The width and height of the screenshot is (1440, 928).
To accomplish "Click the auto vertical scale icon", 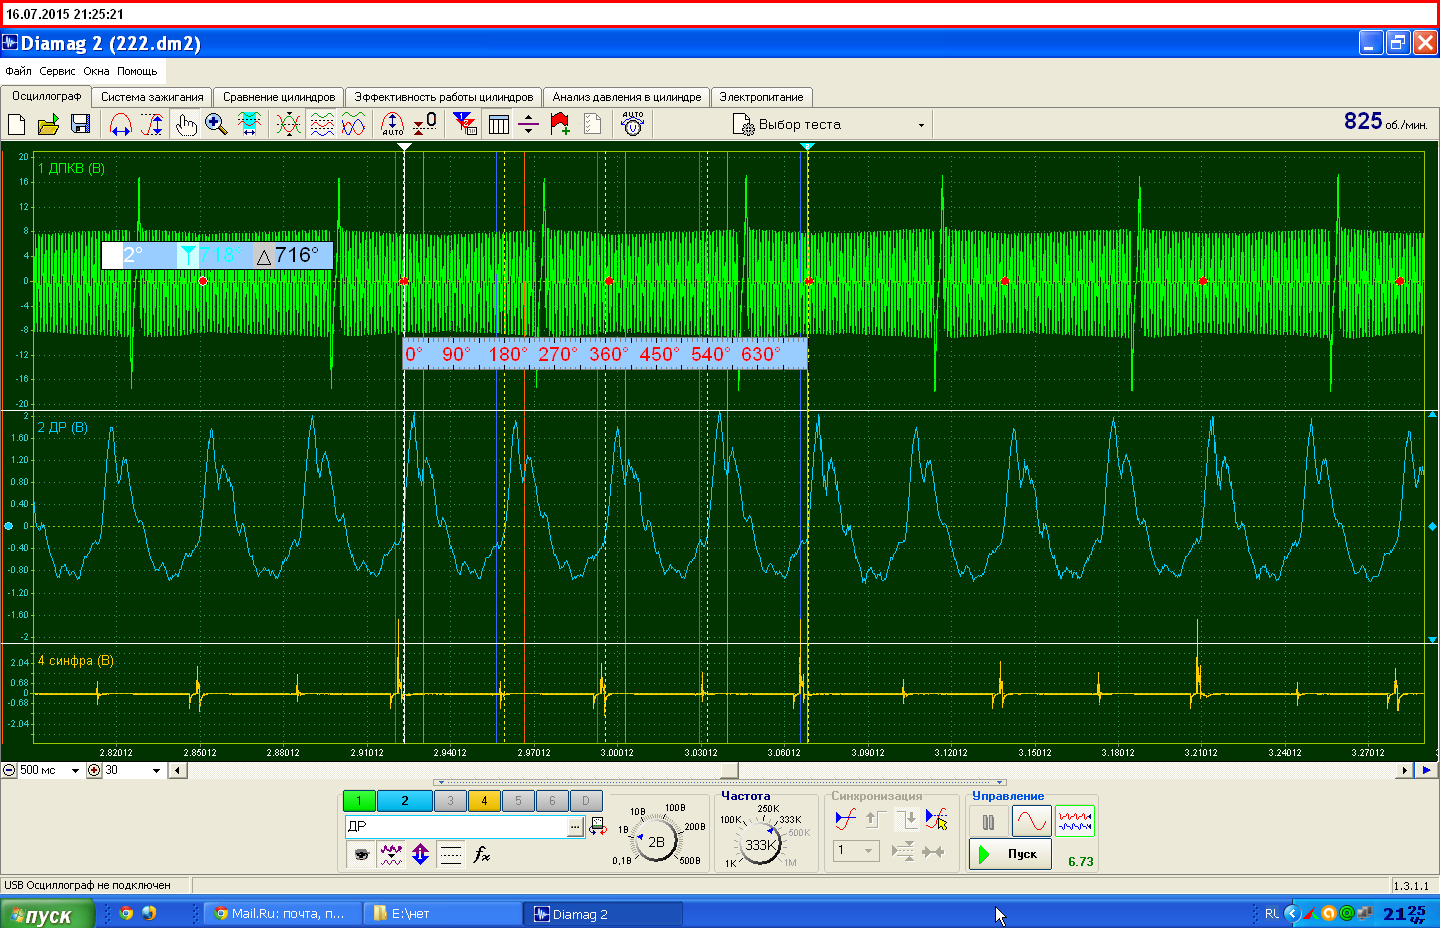I will (392, 124).
